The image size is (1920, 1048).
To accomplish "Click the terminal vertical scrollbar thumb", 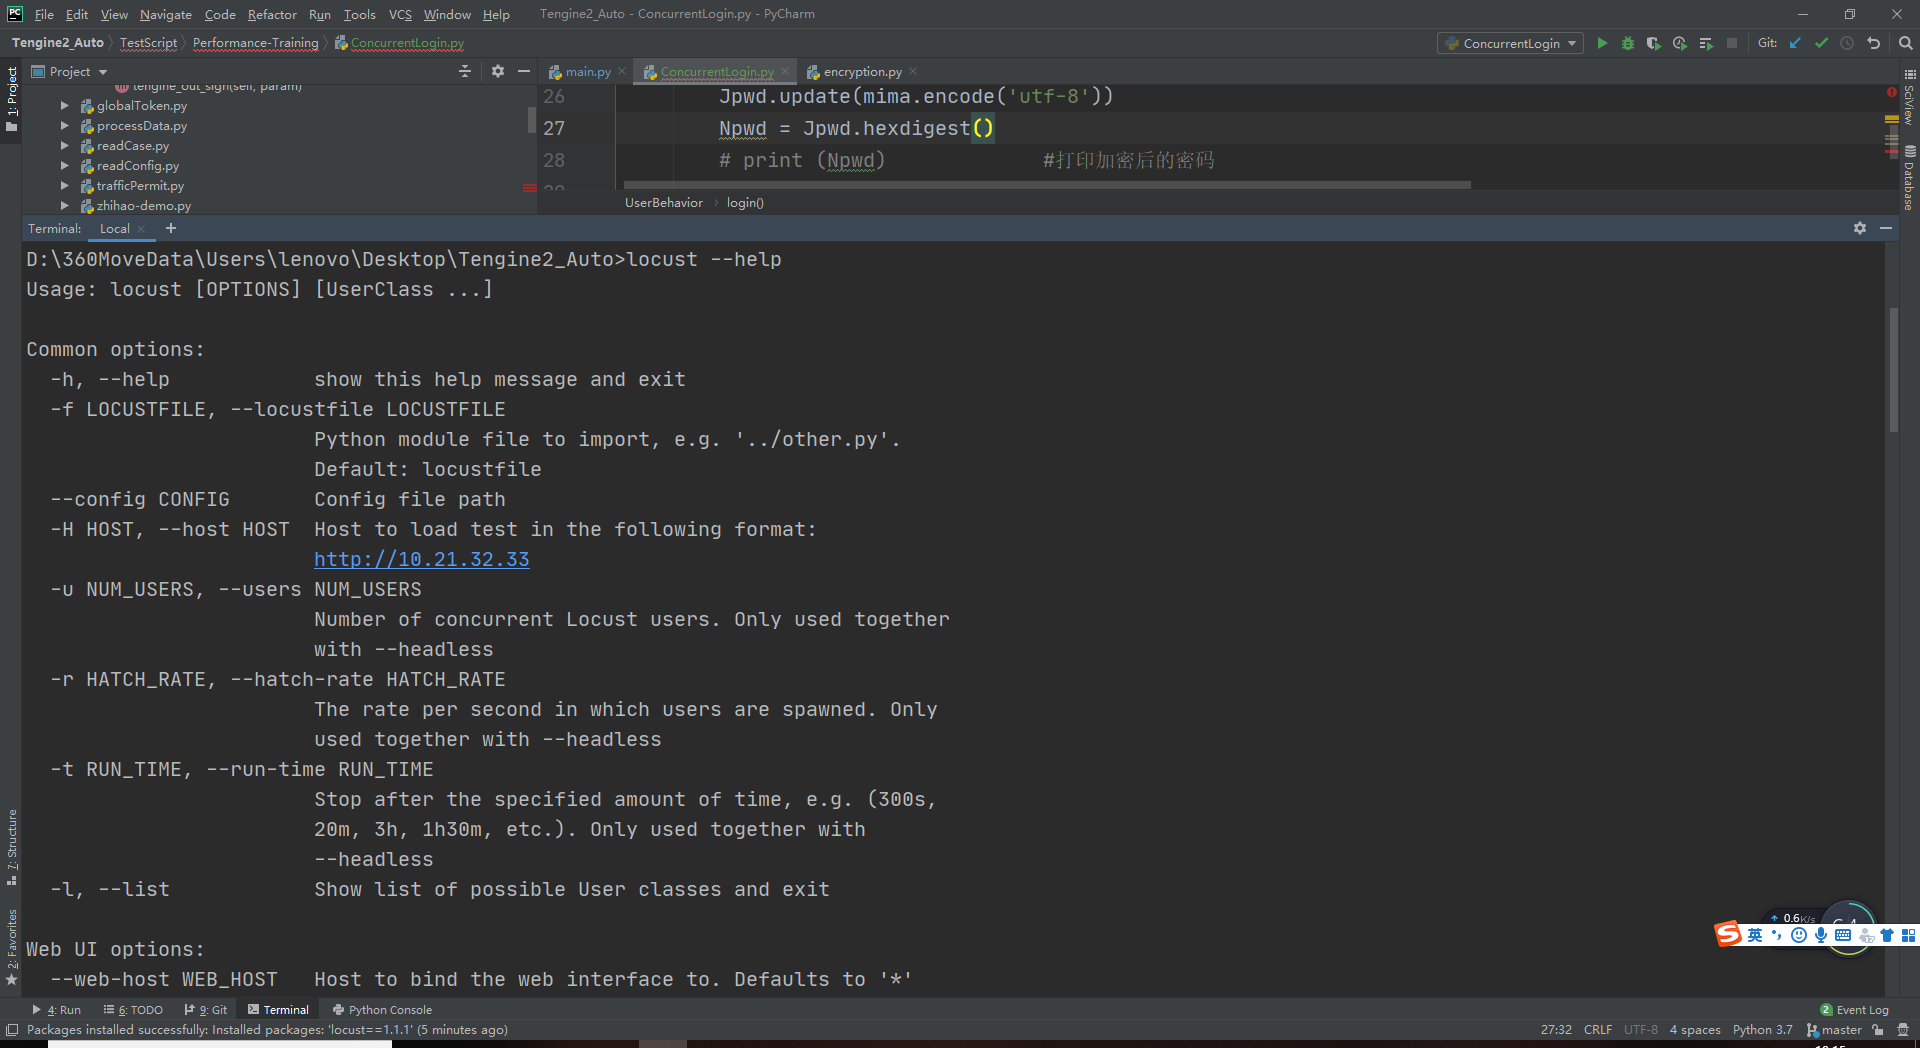I will tap(1893, 370).
